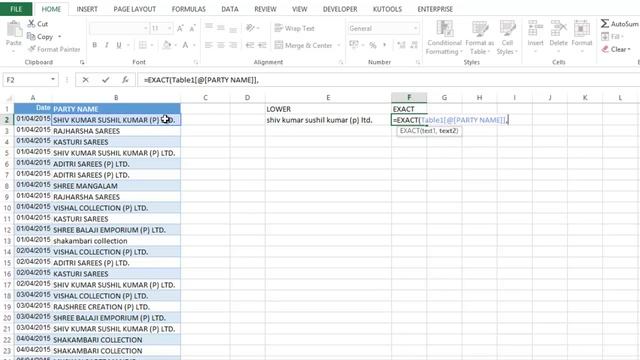
Task: Open the Clipboard dialog launcher
Action: (82, 62)
